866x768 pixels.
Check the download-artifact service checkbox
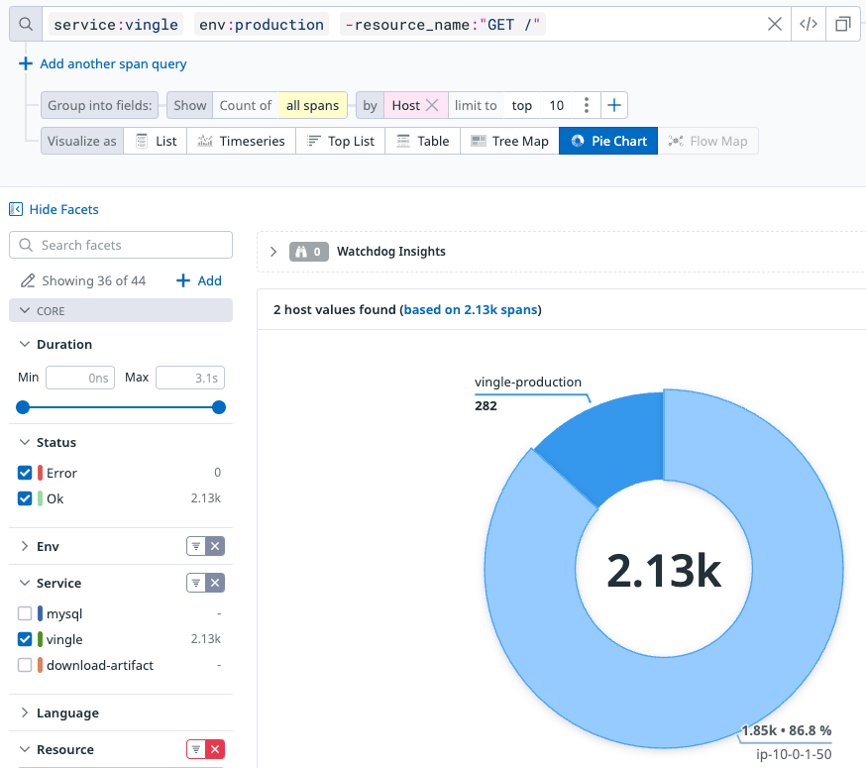point(25,665)
